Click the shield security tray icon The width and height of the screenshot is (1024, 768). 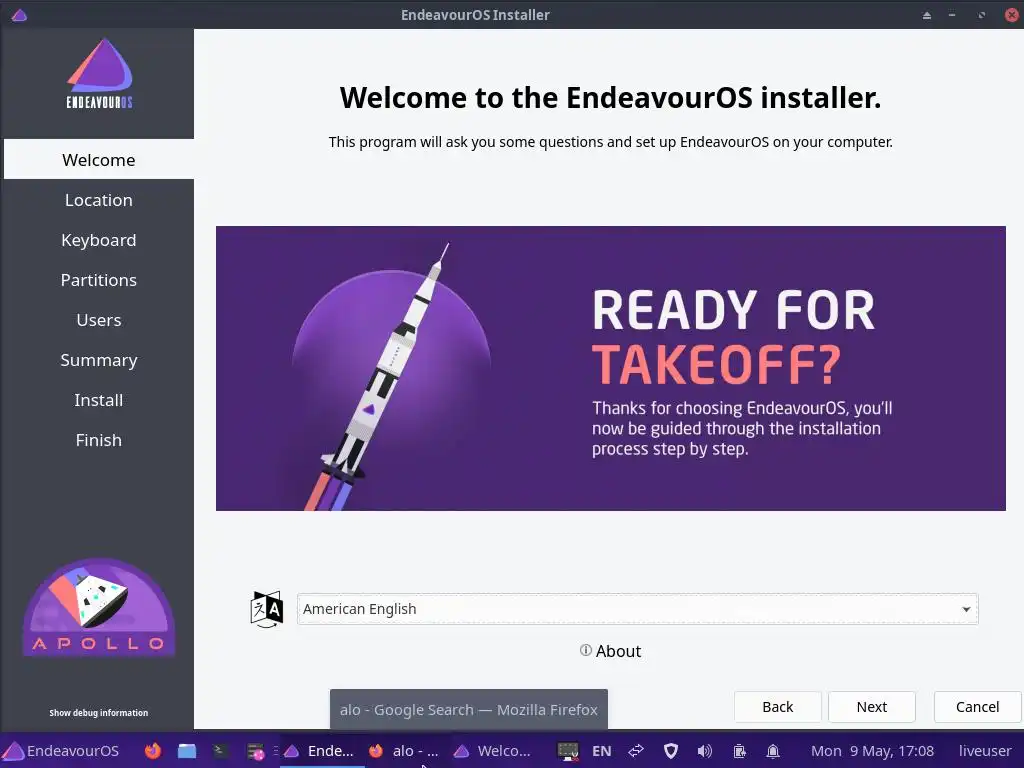[671, 751]
